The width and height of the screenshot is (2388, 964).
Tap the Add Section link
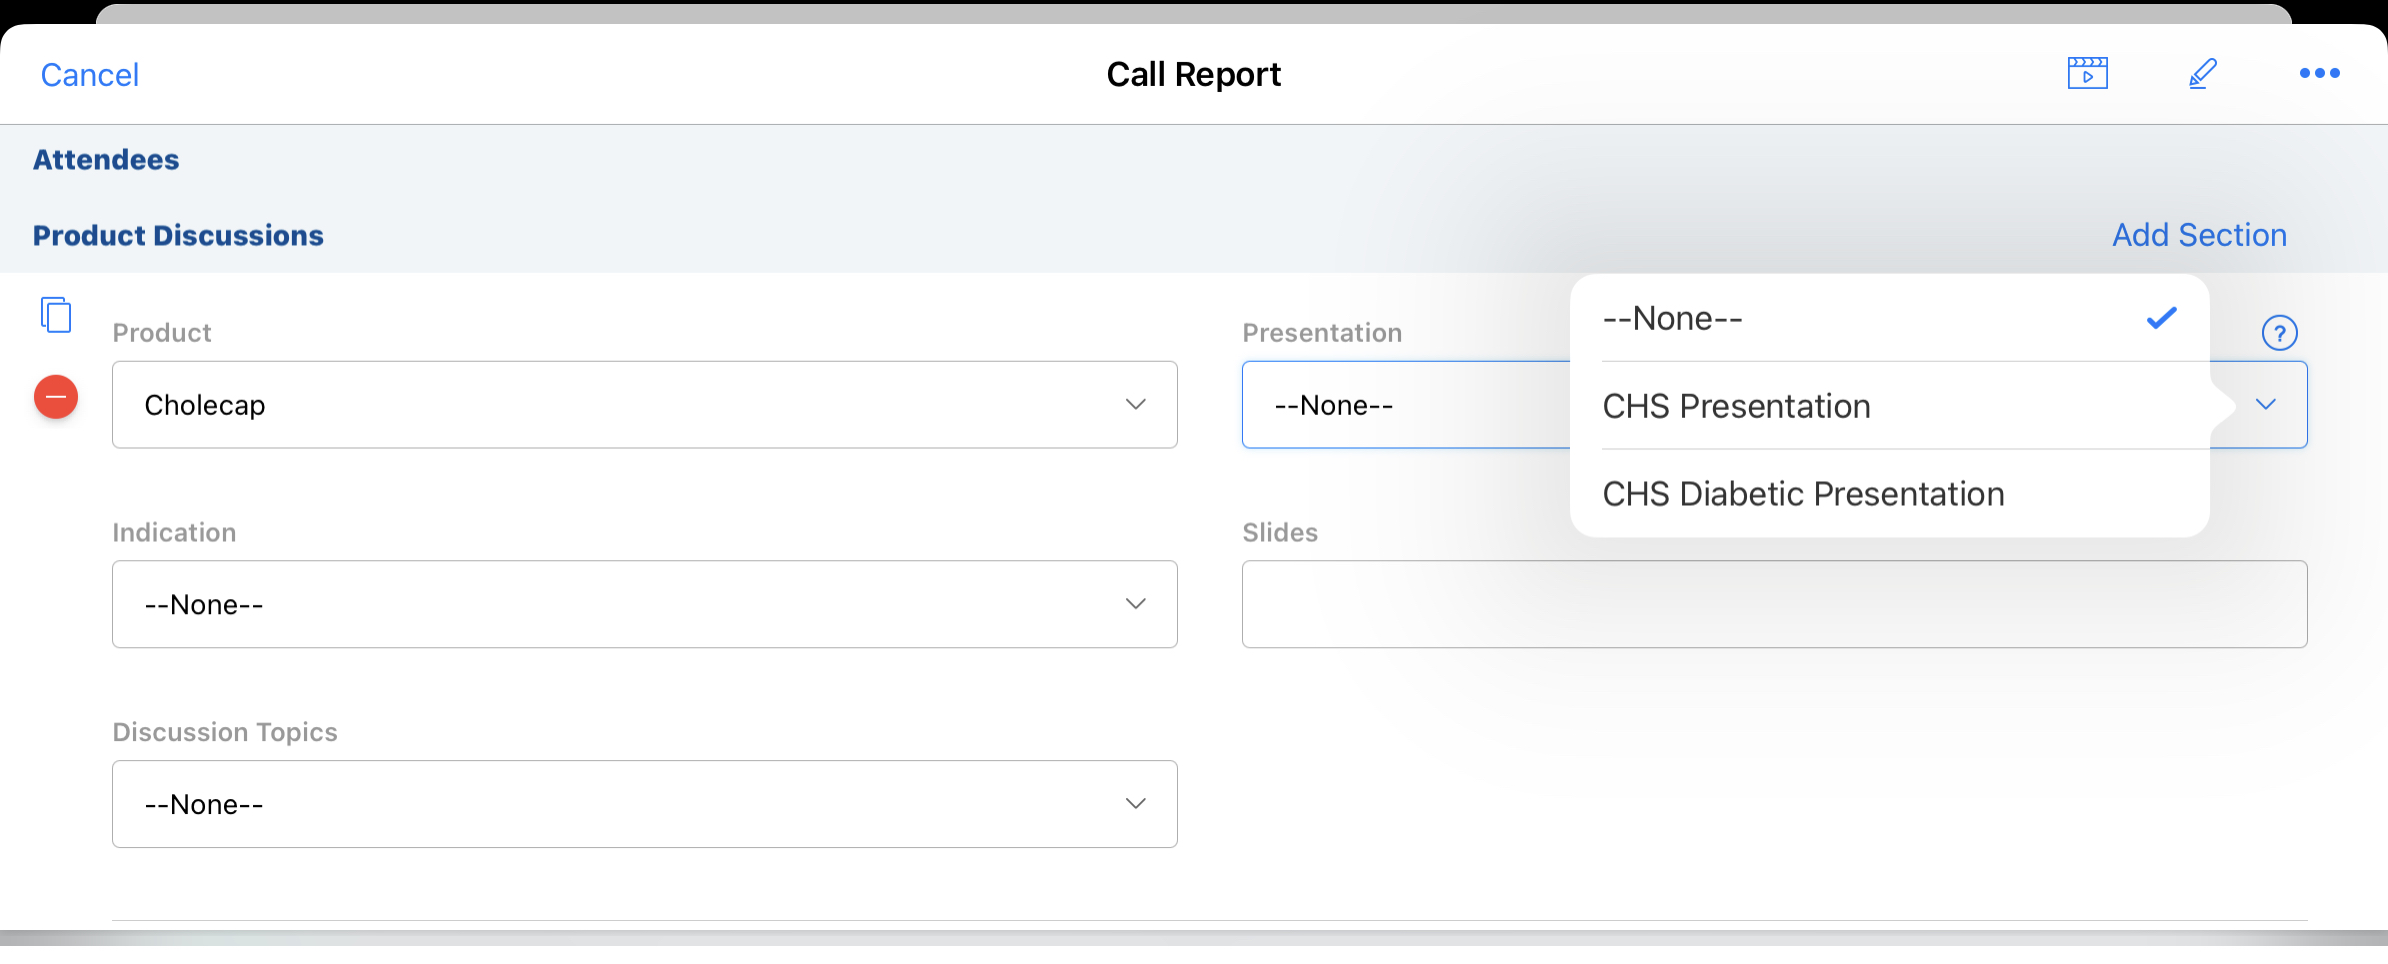(2198, 235)
